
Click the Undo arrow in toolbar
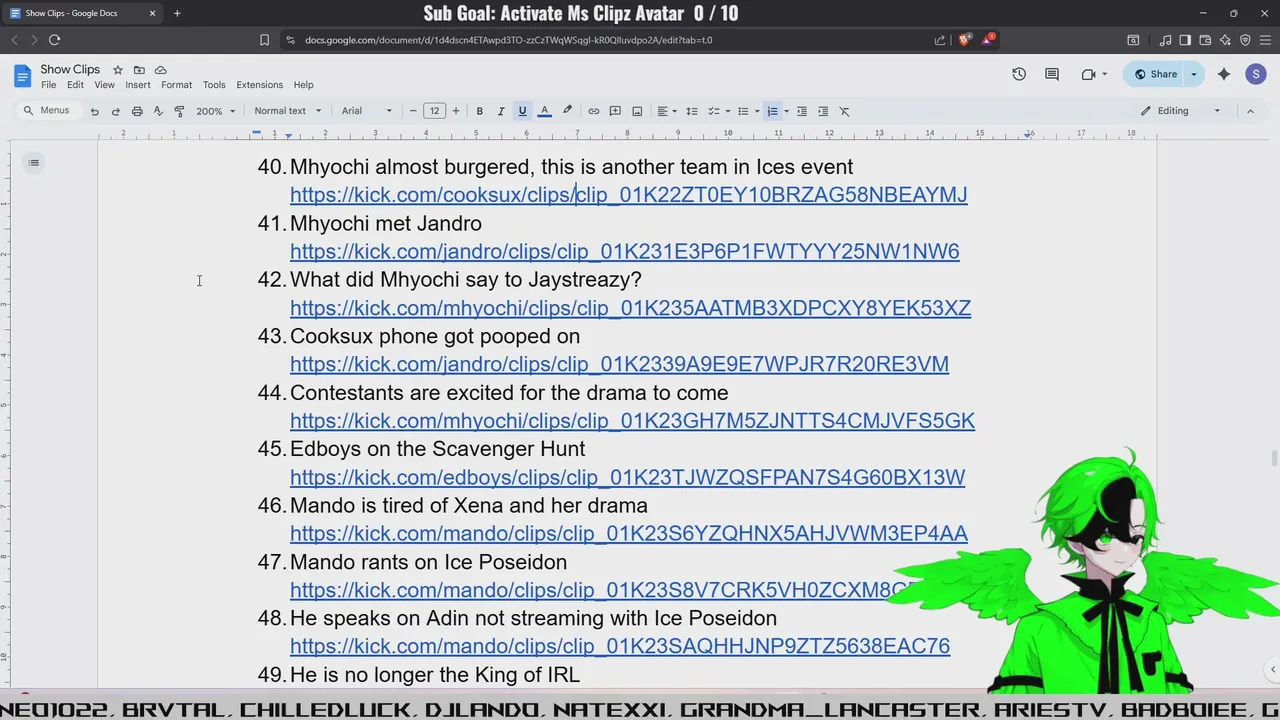[94, 111]
